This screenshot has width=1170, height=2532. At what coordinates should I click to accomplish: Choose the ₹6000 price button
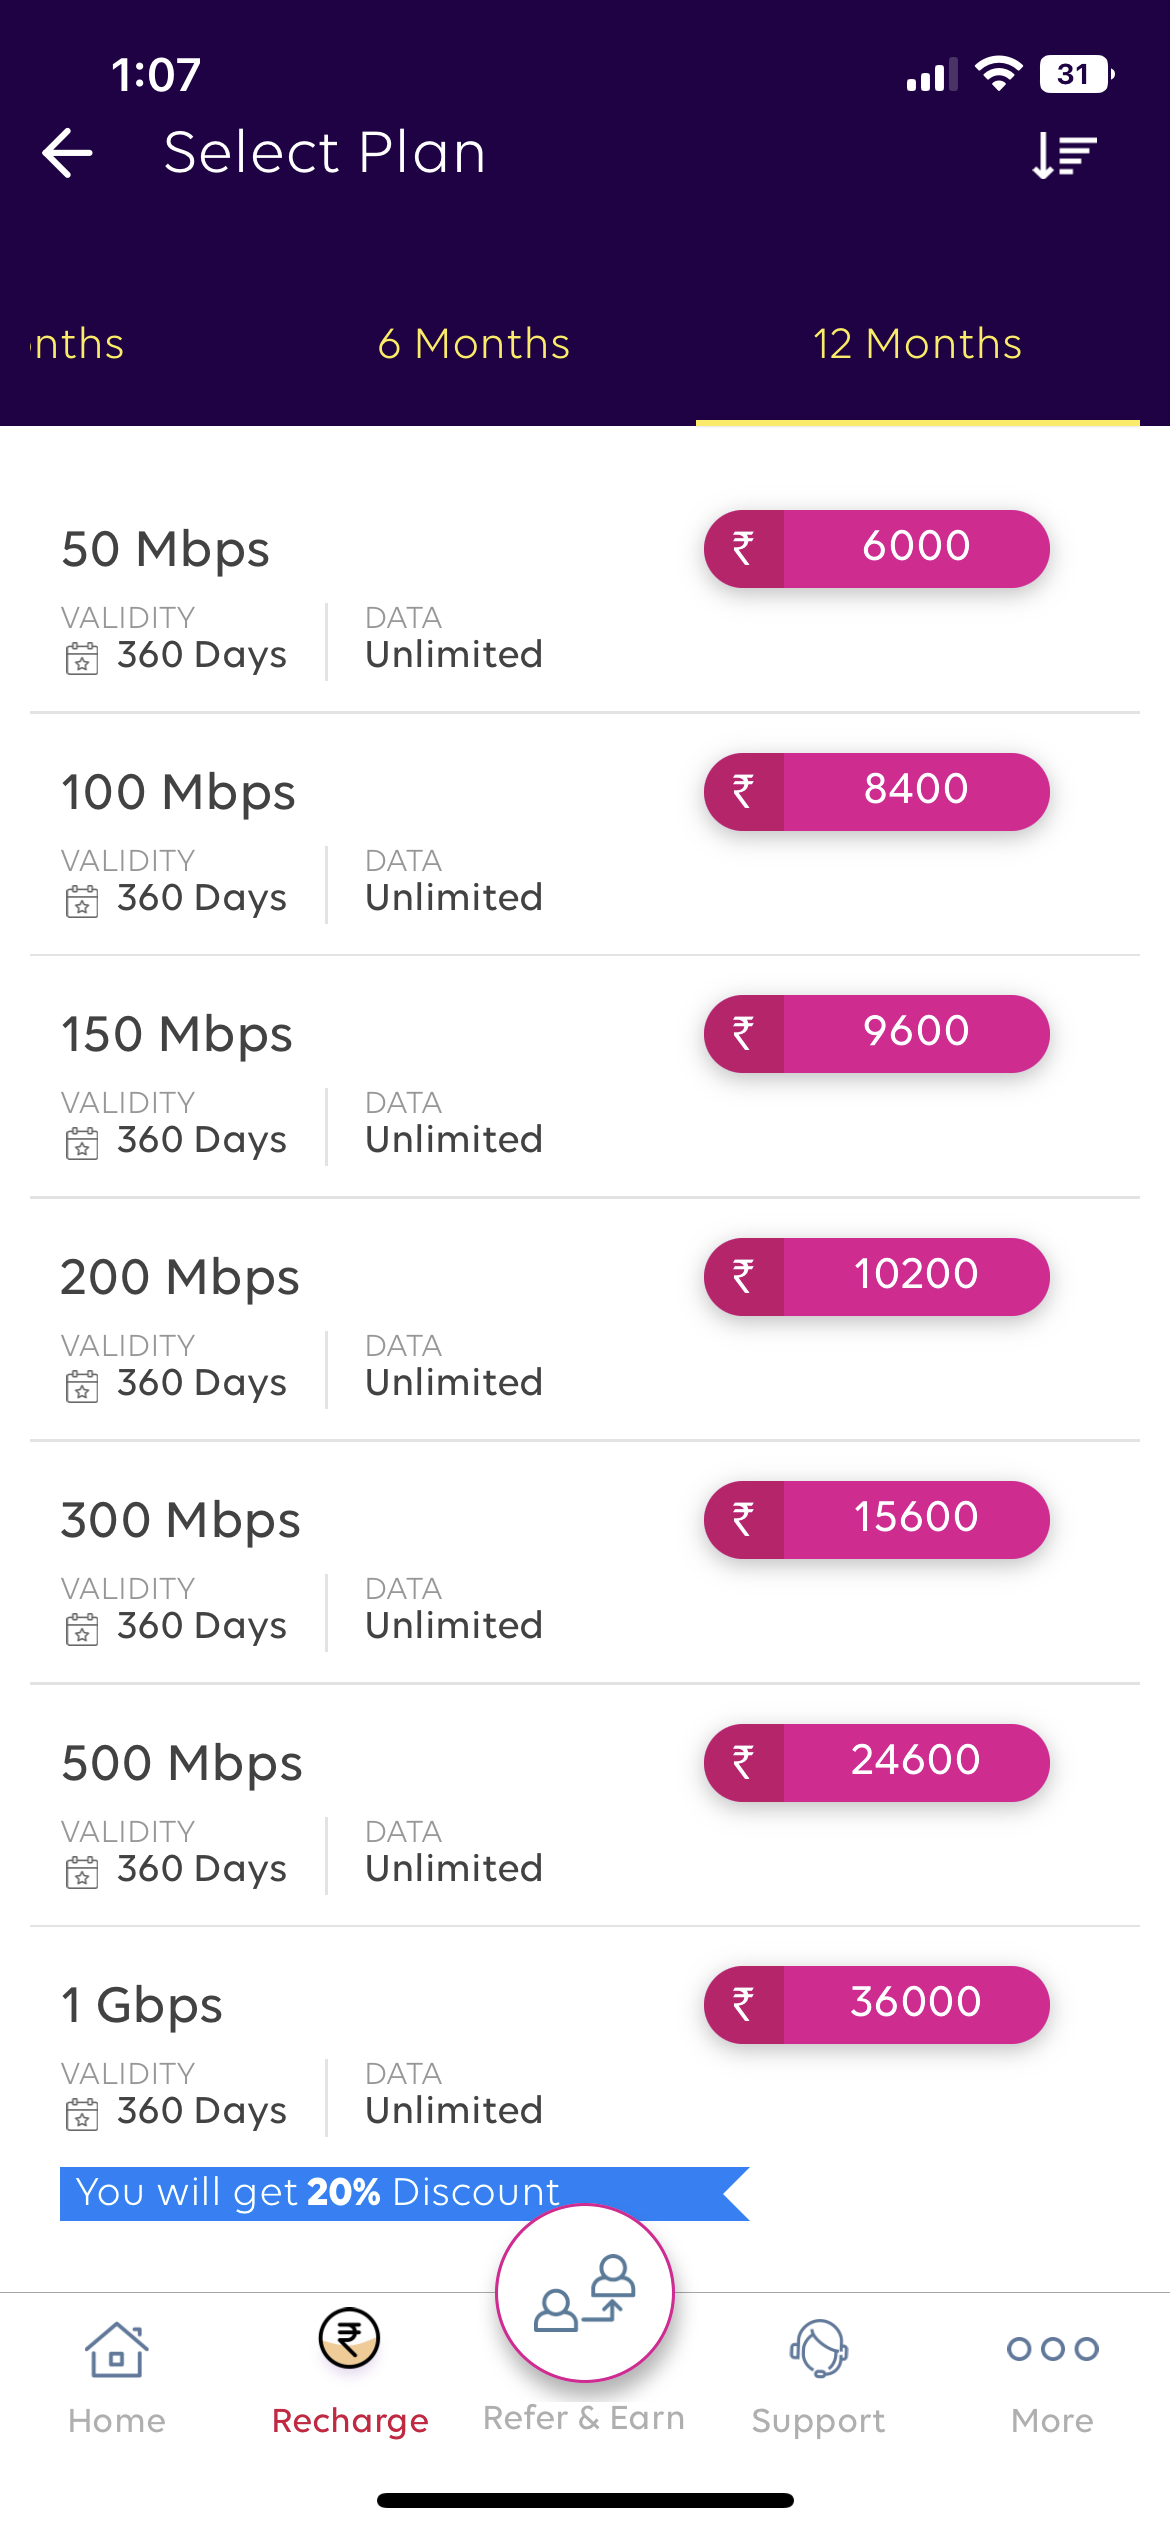click(x=877, y=548)
